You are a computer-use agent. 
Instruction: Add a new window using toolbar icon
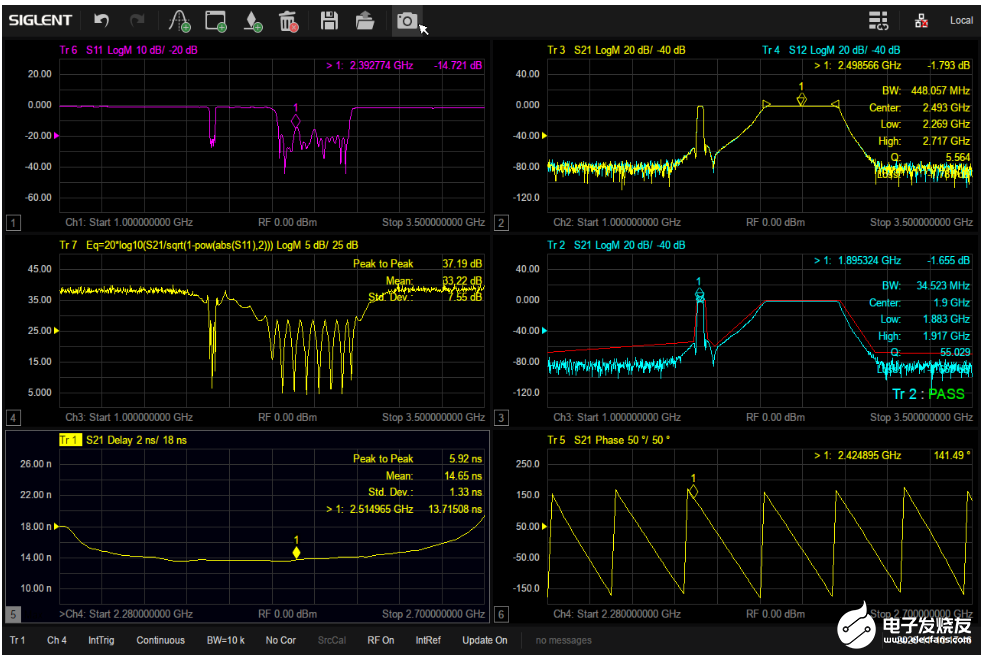pos(215,21)
